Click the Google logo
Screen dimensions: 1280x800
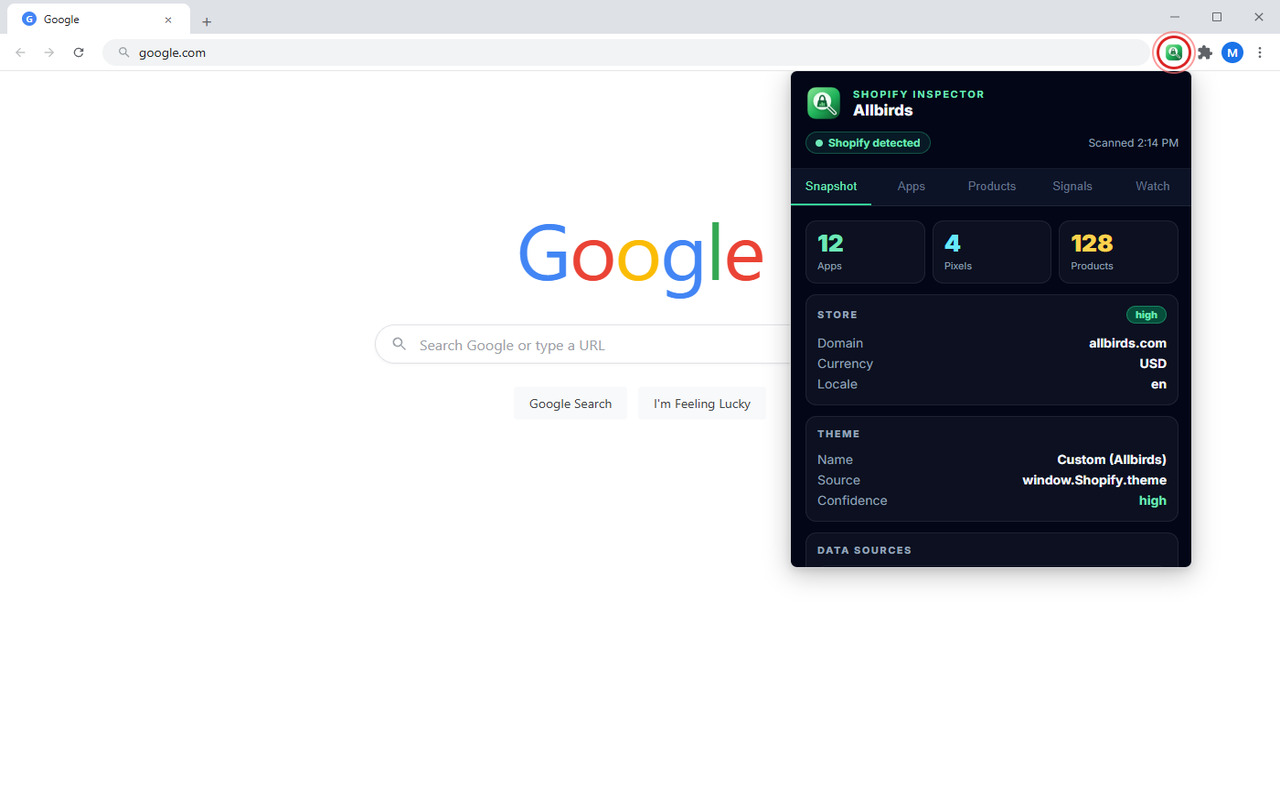641,258
